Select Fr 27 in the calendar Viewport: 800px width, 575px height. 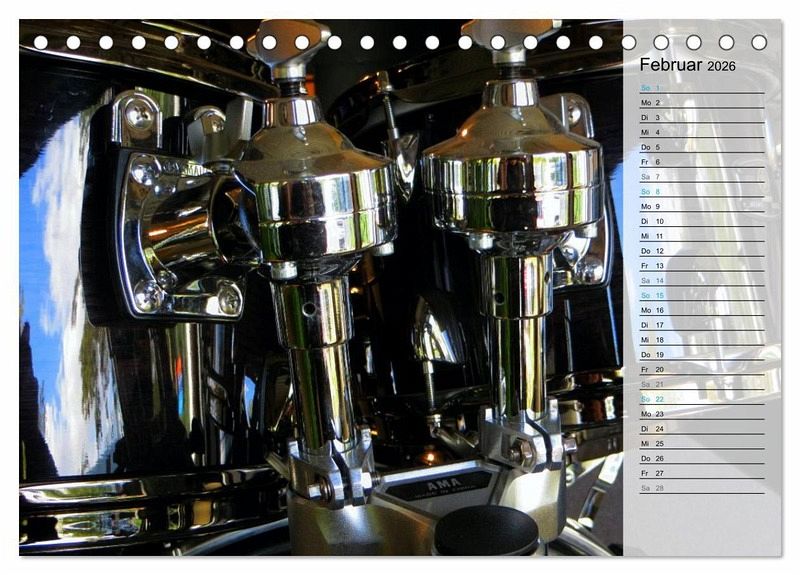coord(651,473)
